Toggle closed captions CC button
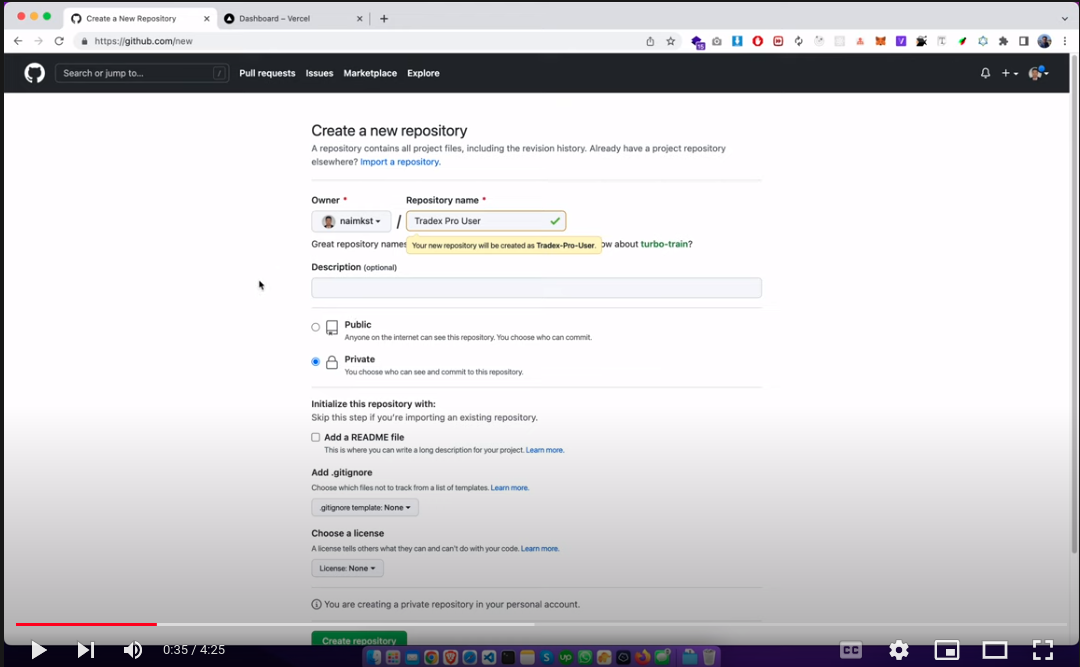 (851, 650)
